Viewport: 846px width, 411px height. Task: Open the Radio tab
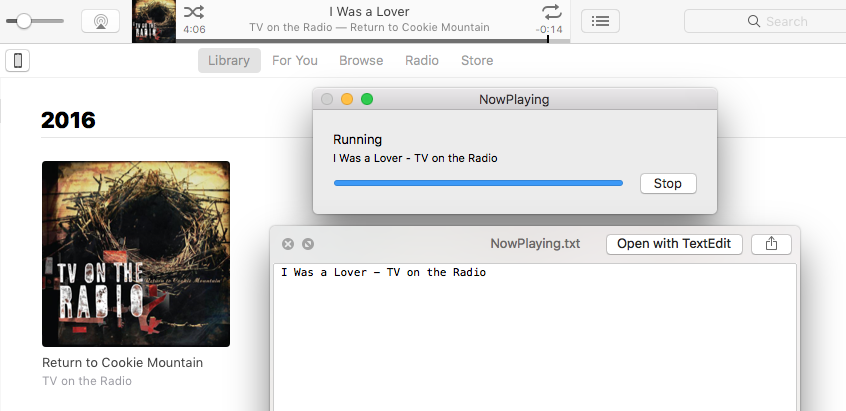422,60
